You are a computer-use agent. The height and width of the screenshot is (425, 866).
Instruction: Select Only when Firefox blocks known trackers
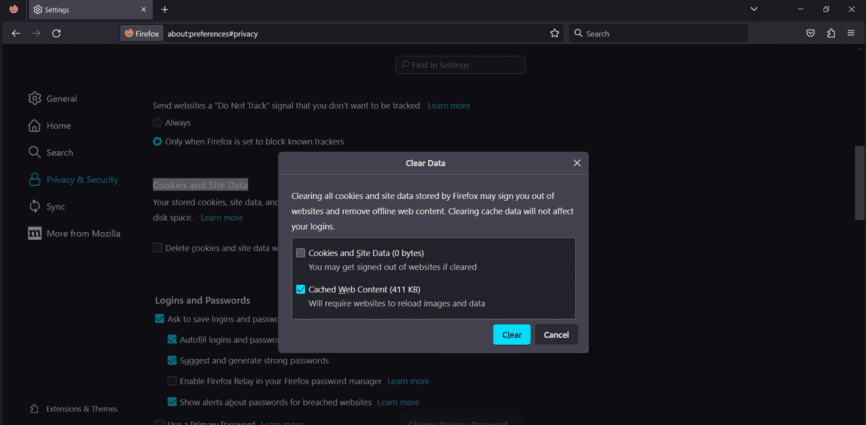[157, 141]
